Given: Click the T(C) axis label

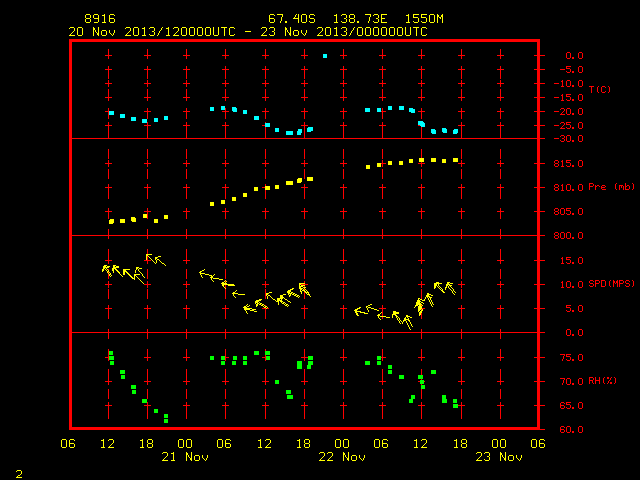Looking at the screenshot, I should pos(600,89).
